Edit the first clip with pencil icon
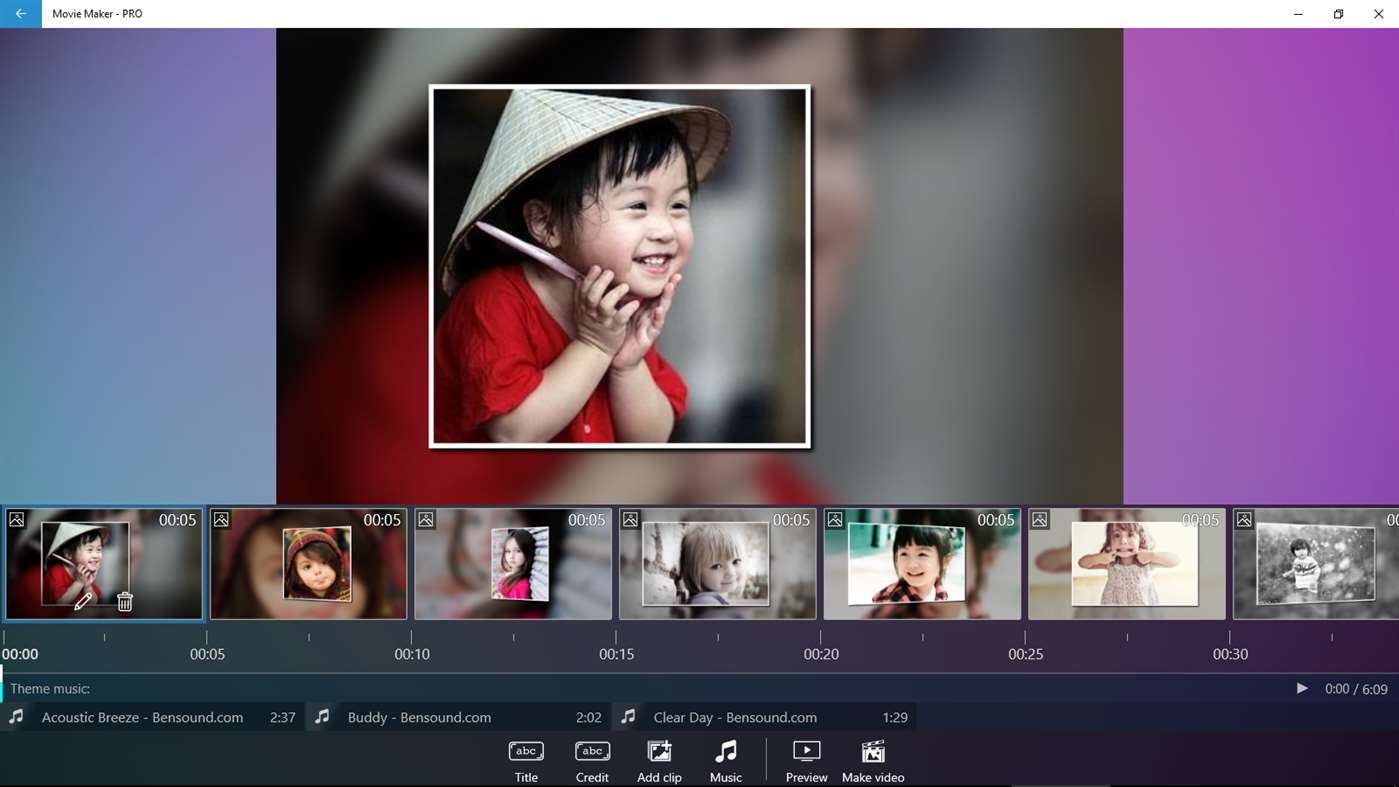The image size is (1399, 787). [x=83, y=601]
